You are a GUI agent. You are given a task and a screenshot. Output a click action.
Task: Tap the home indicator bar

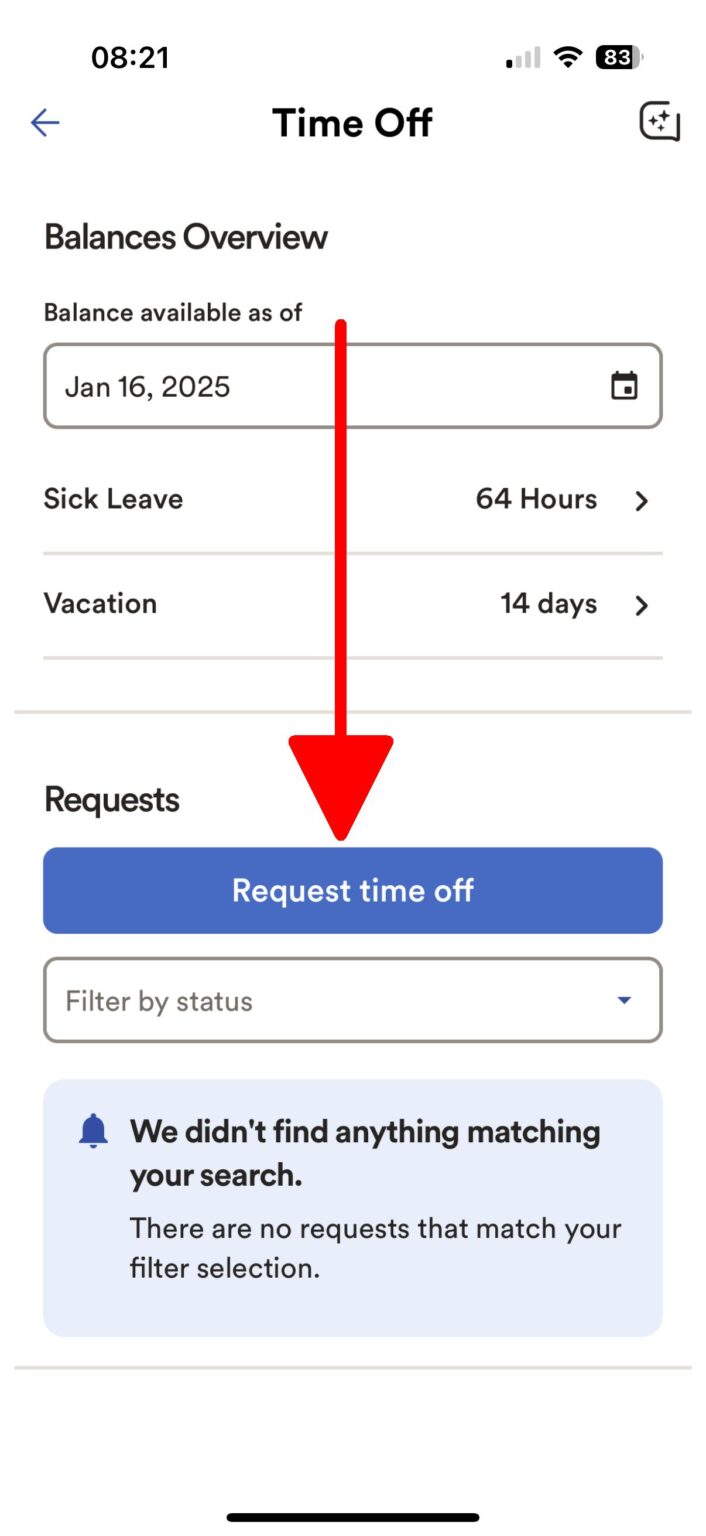click(x=352, y=1517)
